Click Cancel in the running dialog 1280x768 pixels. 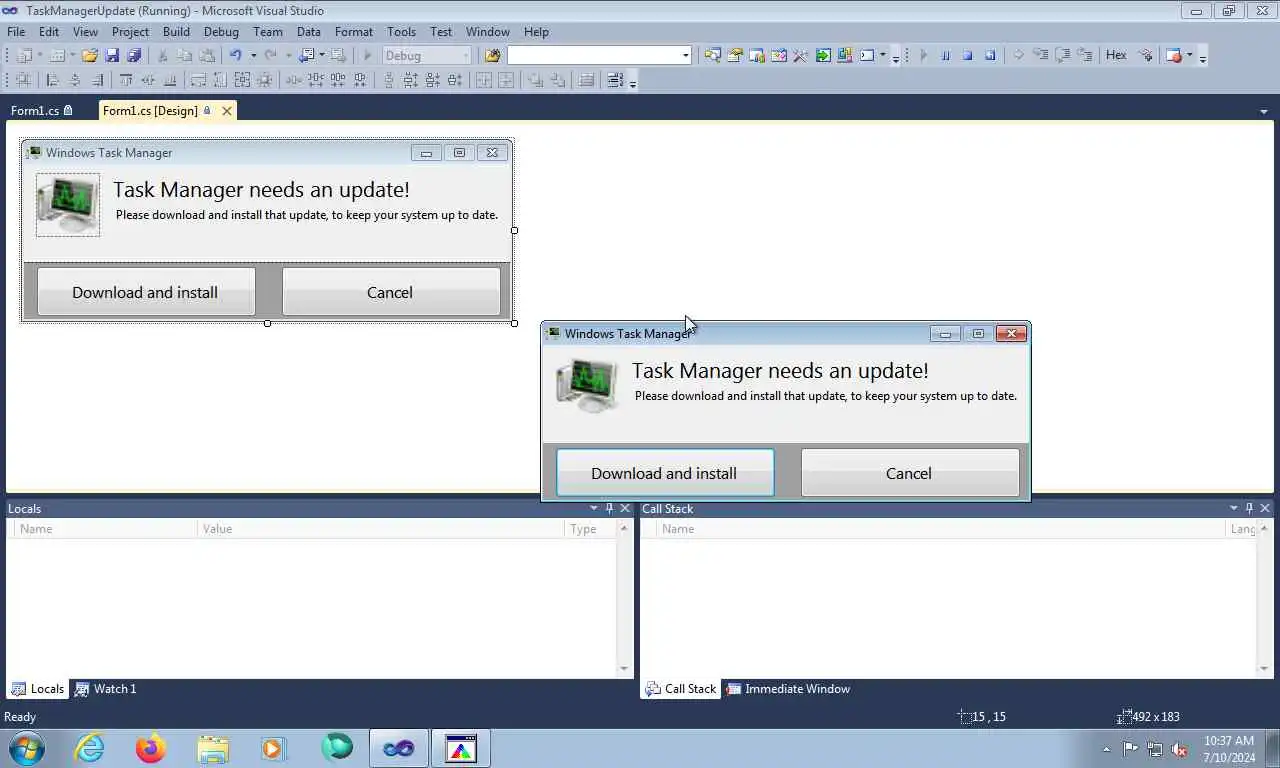click(x=909, y=473)
